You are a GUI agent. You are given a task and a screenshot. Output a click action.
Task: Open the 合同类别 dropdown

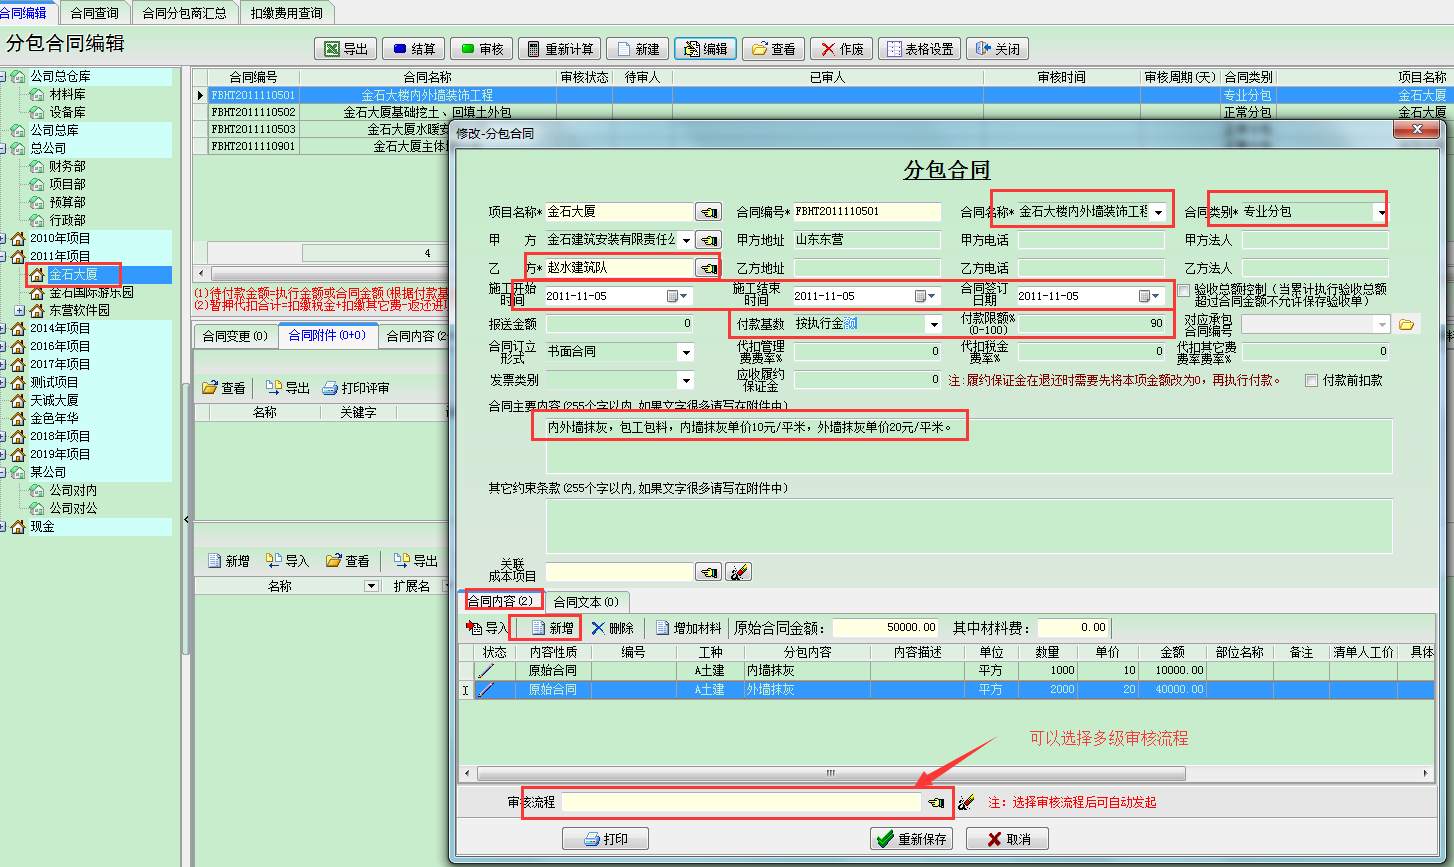[x=1380, y=212]
